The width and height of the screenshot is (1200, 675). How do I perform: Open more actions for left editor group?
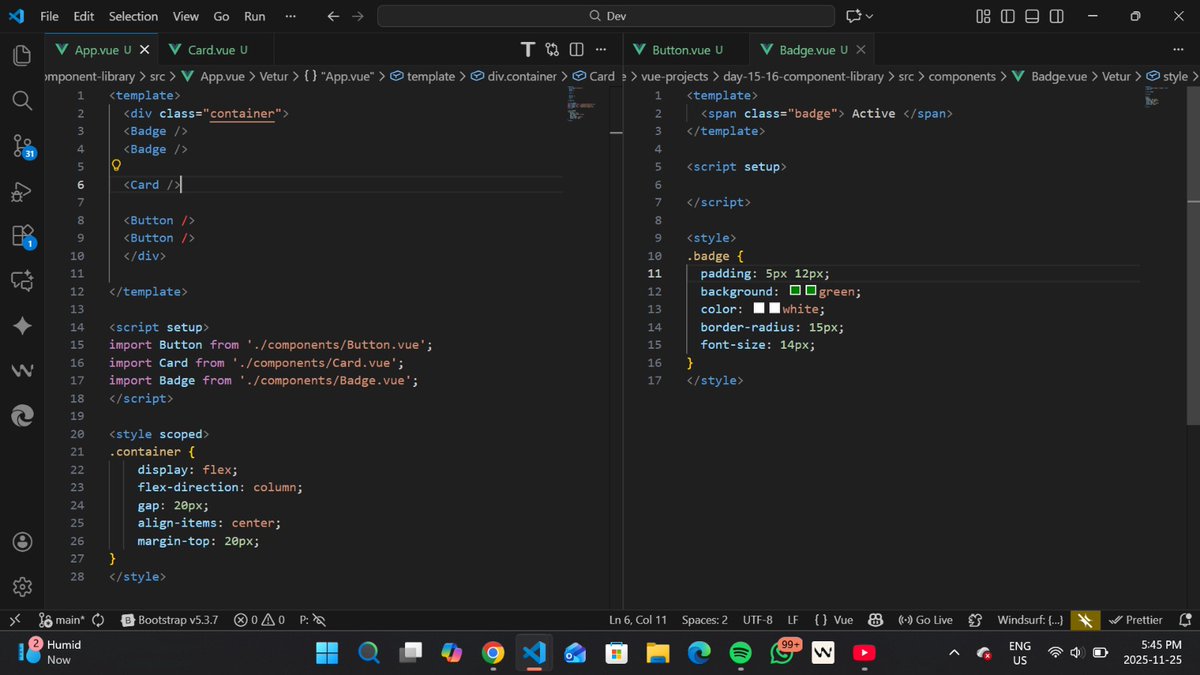600,49
